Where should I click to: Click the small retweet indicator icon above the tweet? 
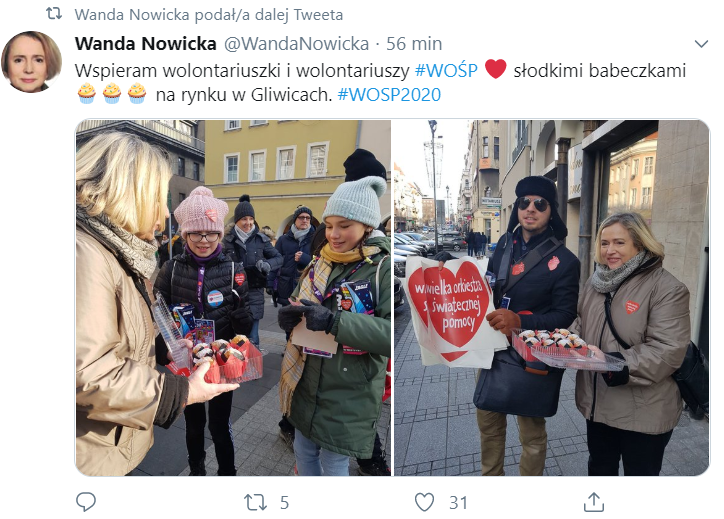54,14
